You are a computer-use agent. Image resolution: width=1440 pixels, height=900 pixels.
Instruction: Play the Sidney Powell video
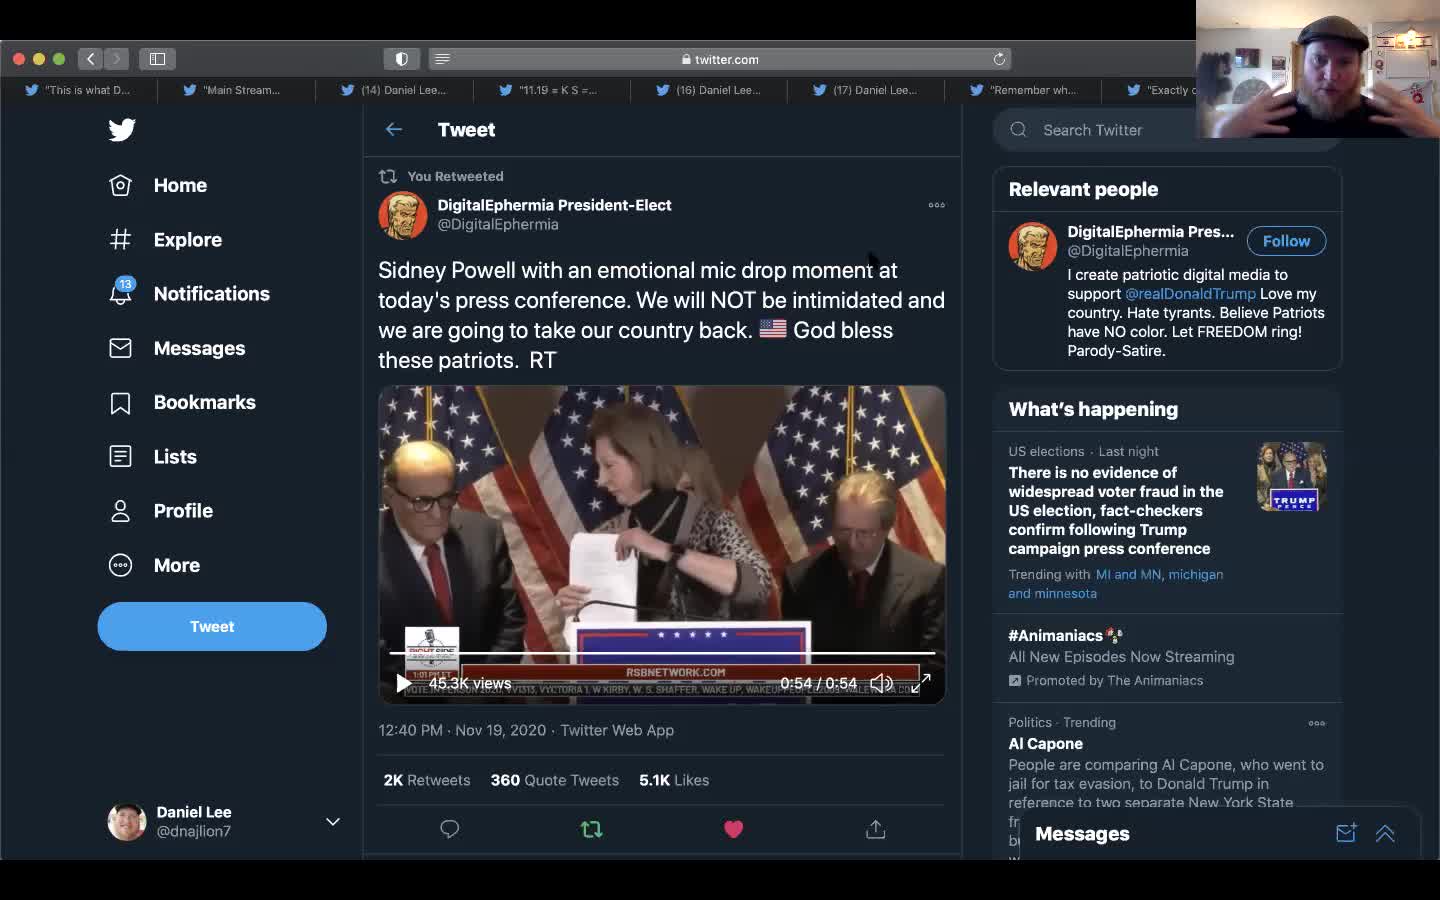[x=403, y=684]
